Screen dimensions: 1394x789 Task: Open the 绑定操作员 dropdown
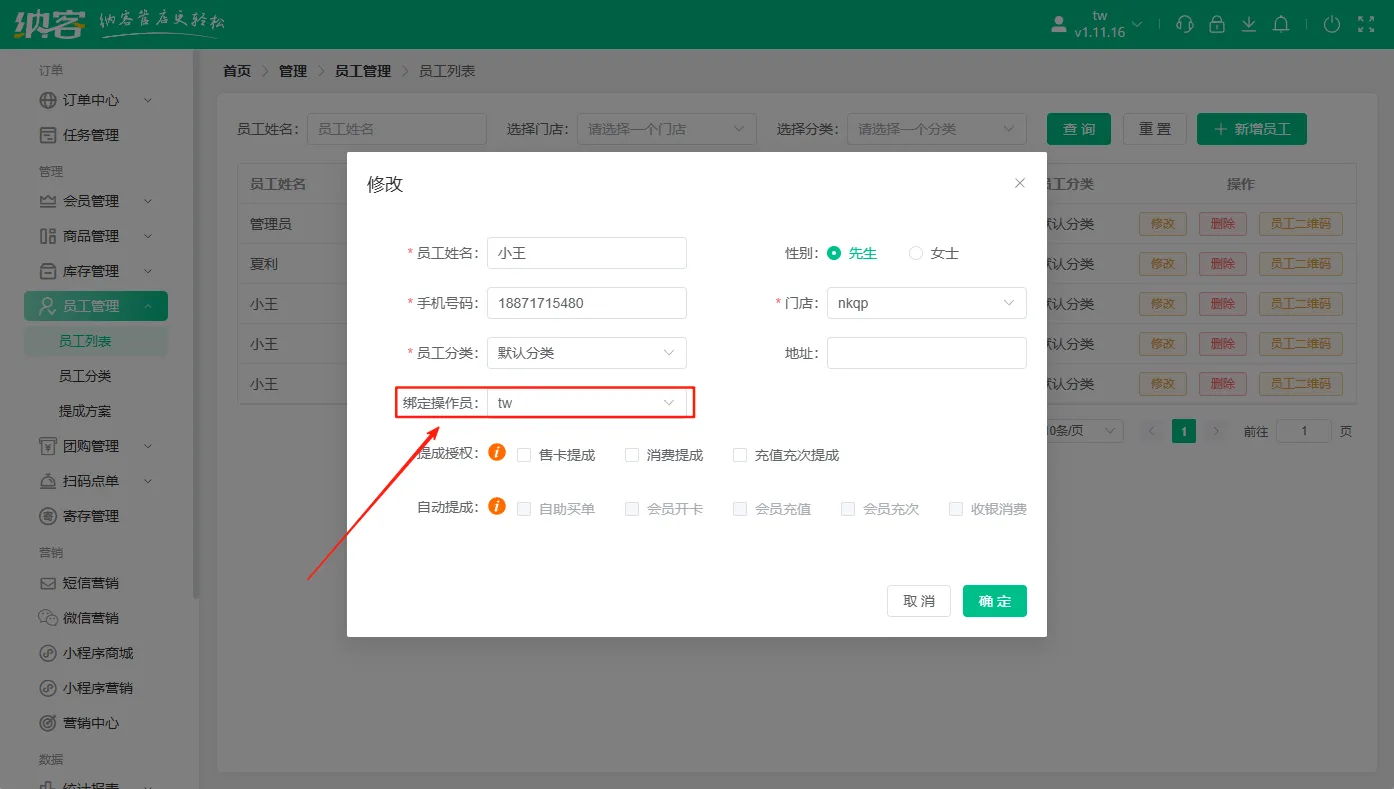586,403
